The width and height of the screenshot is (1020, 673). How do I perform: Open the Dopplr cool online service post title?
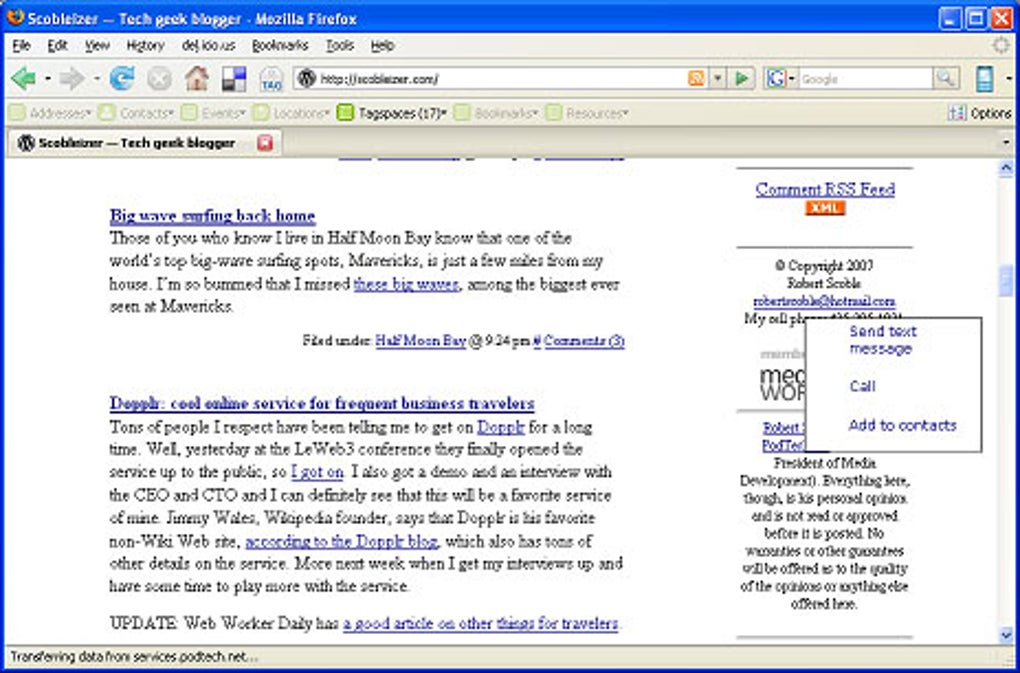(322, 404)
